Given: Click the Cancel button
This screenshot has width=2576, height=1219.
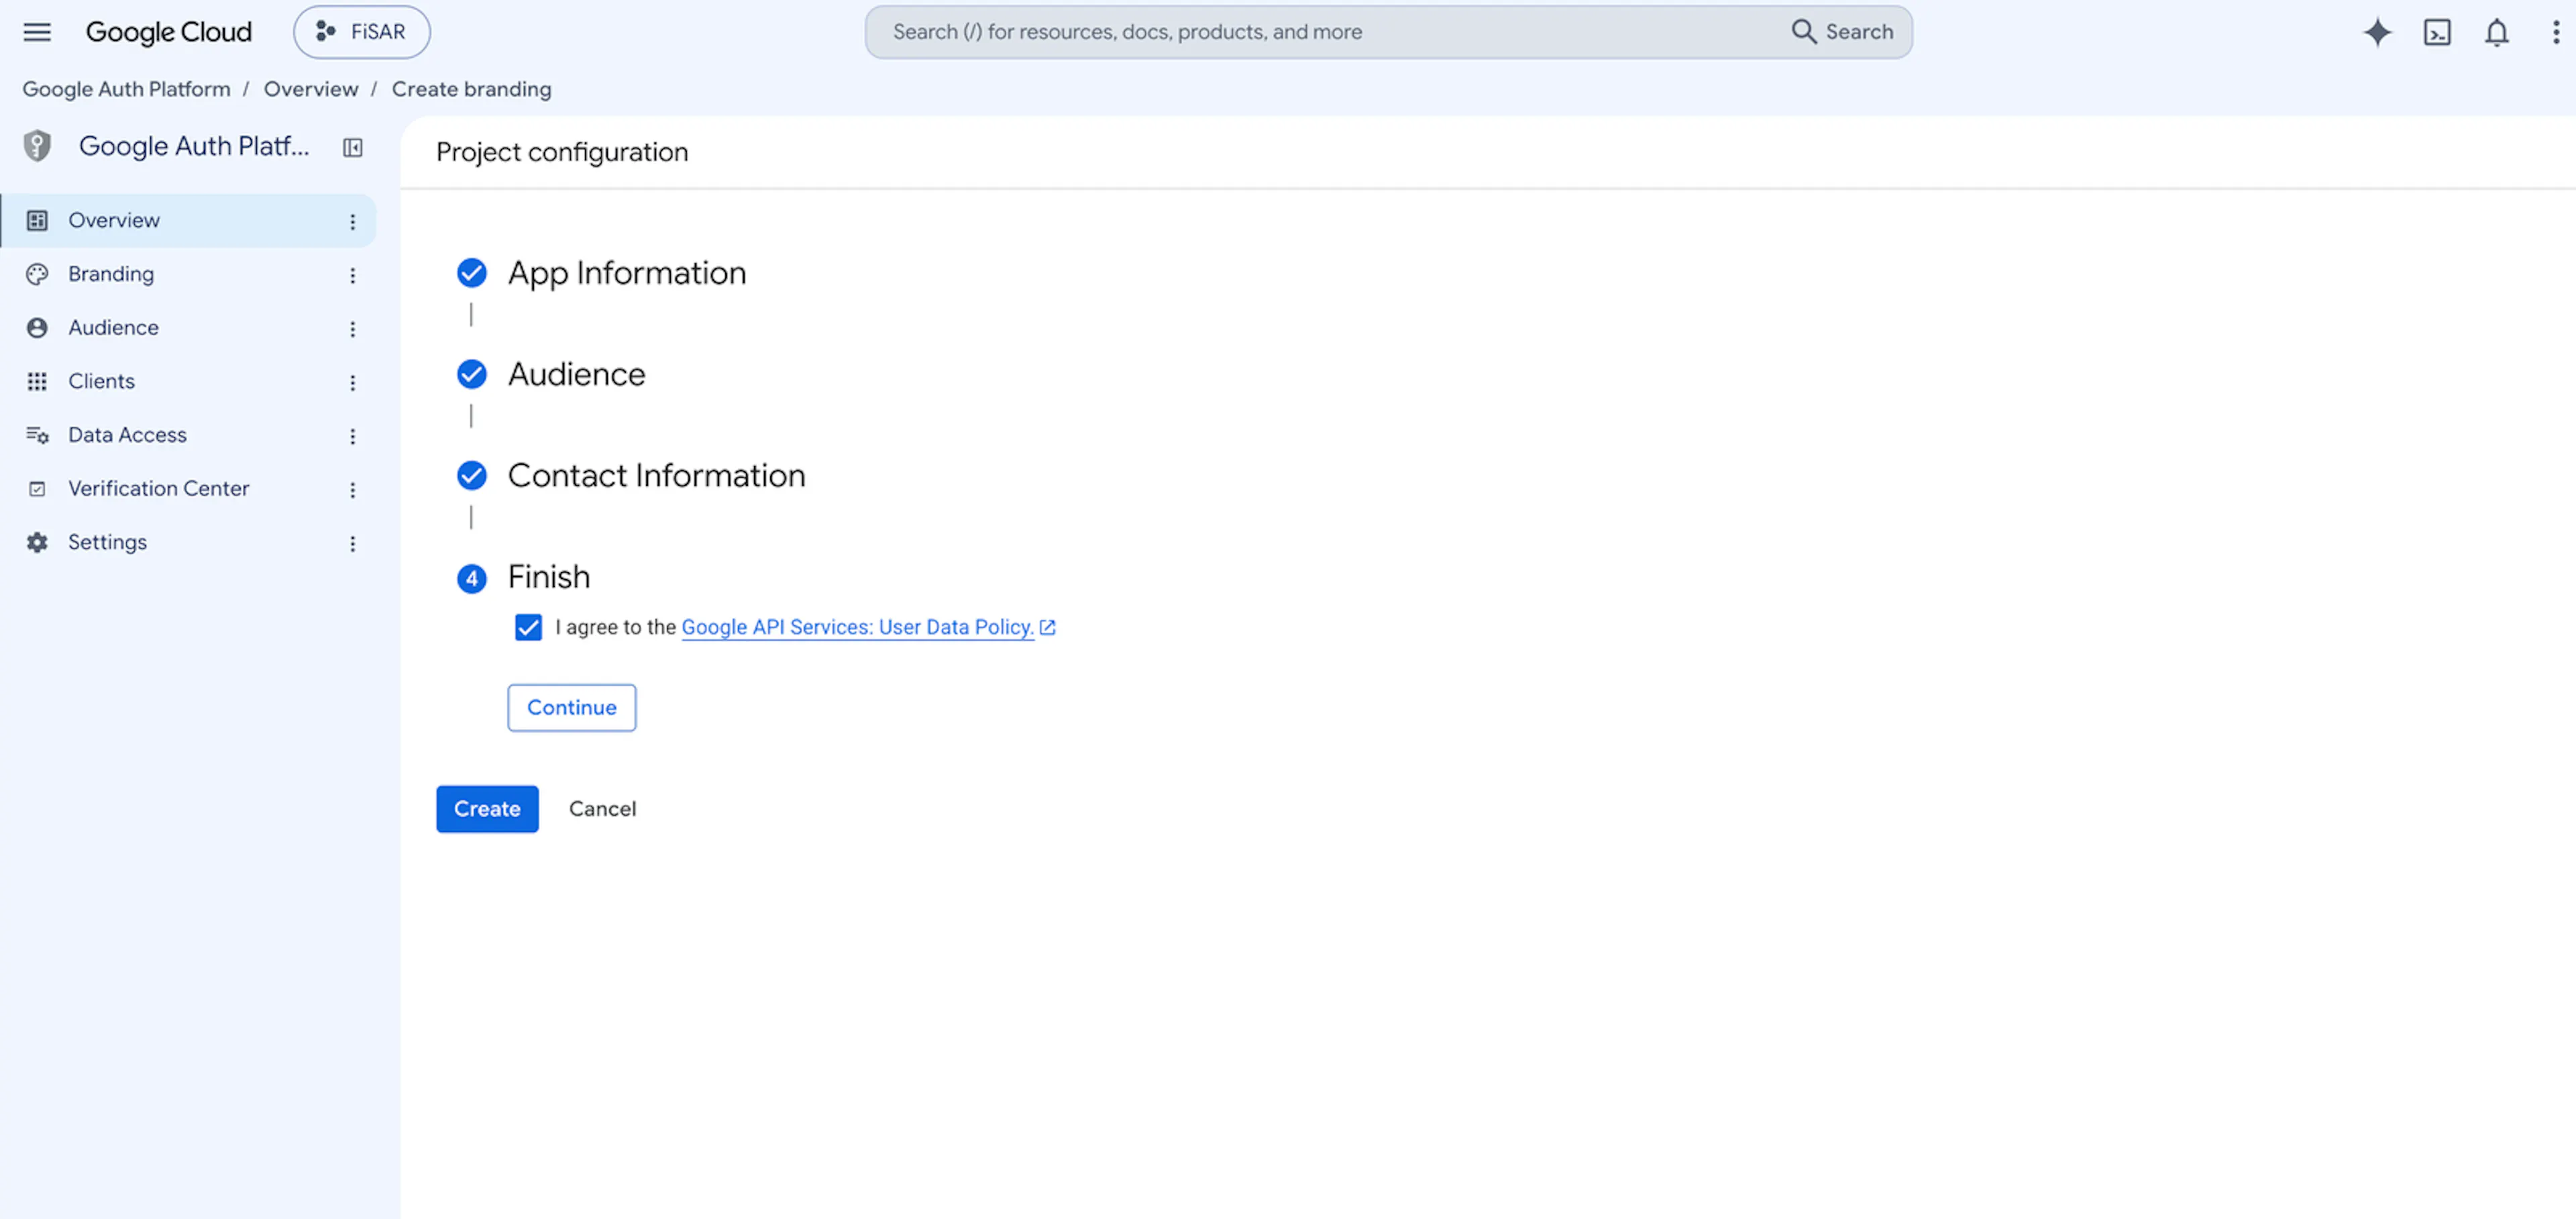Looking at the screenshot, I should click(602, 808).
